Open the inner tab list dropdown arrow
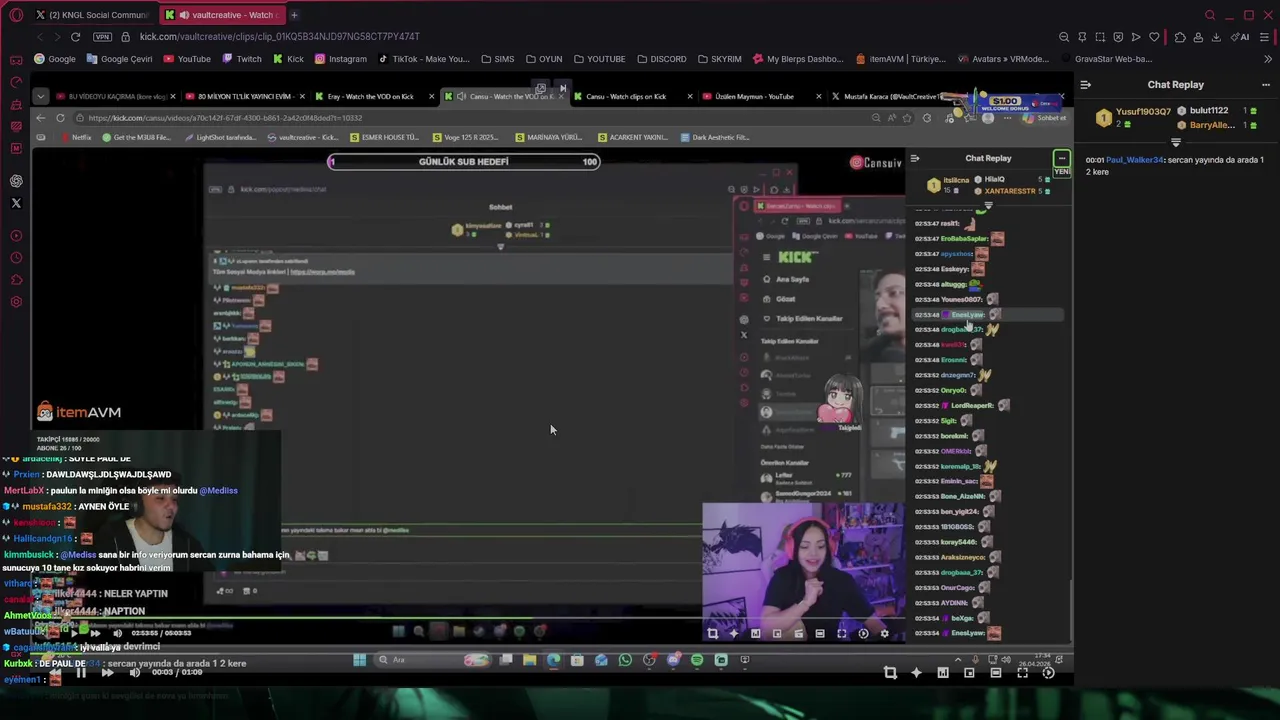Screen dimensions: 1280x720 (x=40, y=97)
